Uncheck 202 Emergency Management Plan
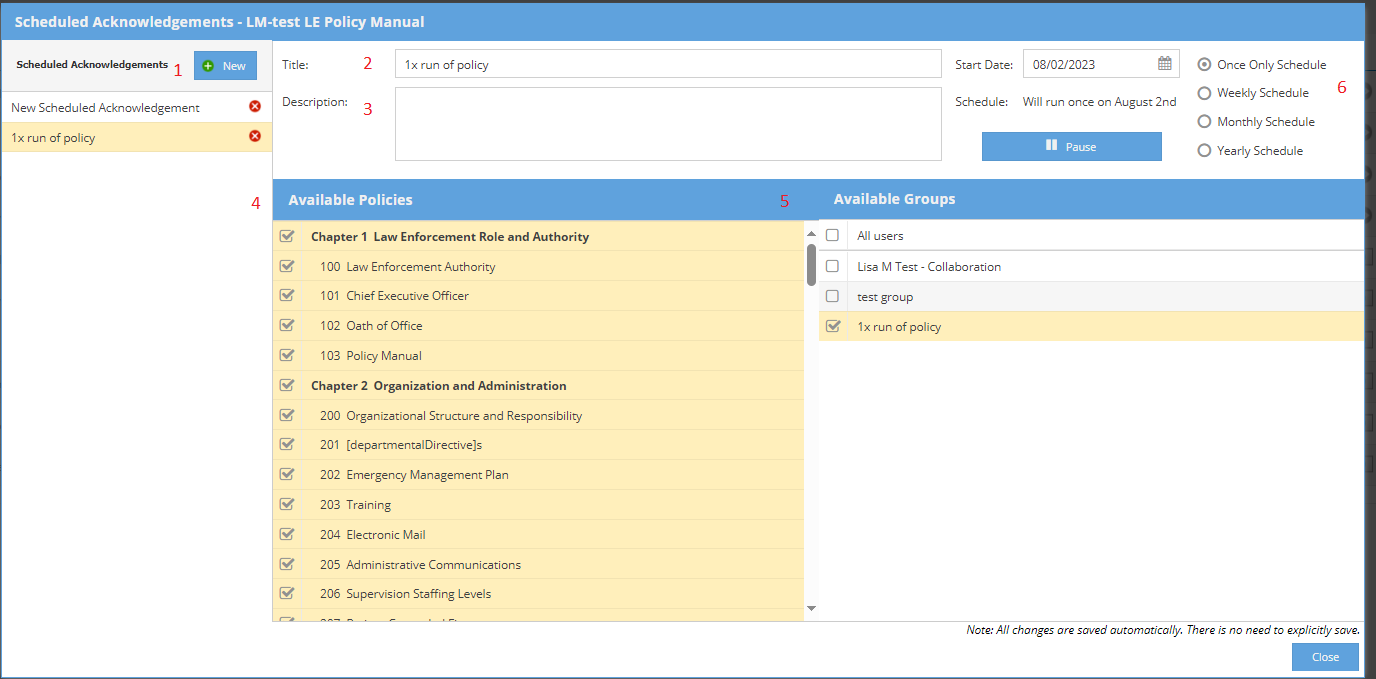Screen dimensions: 1376x679 point(287,474)
